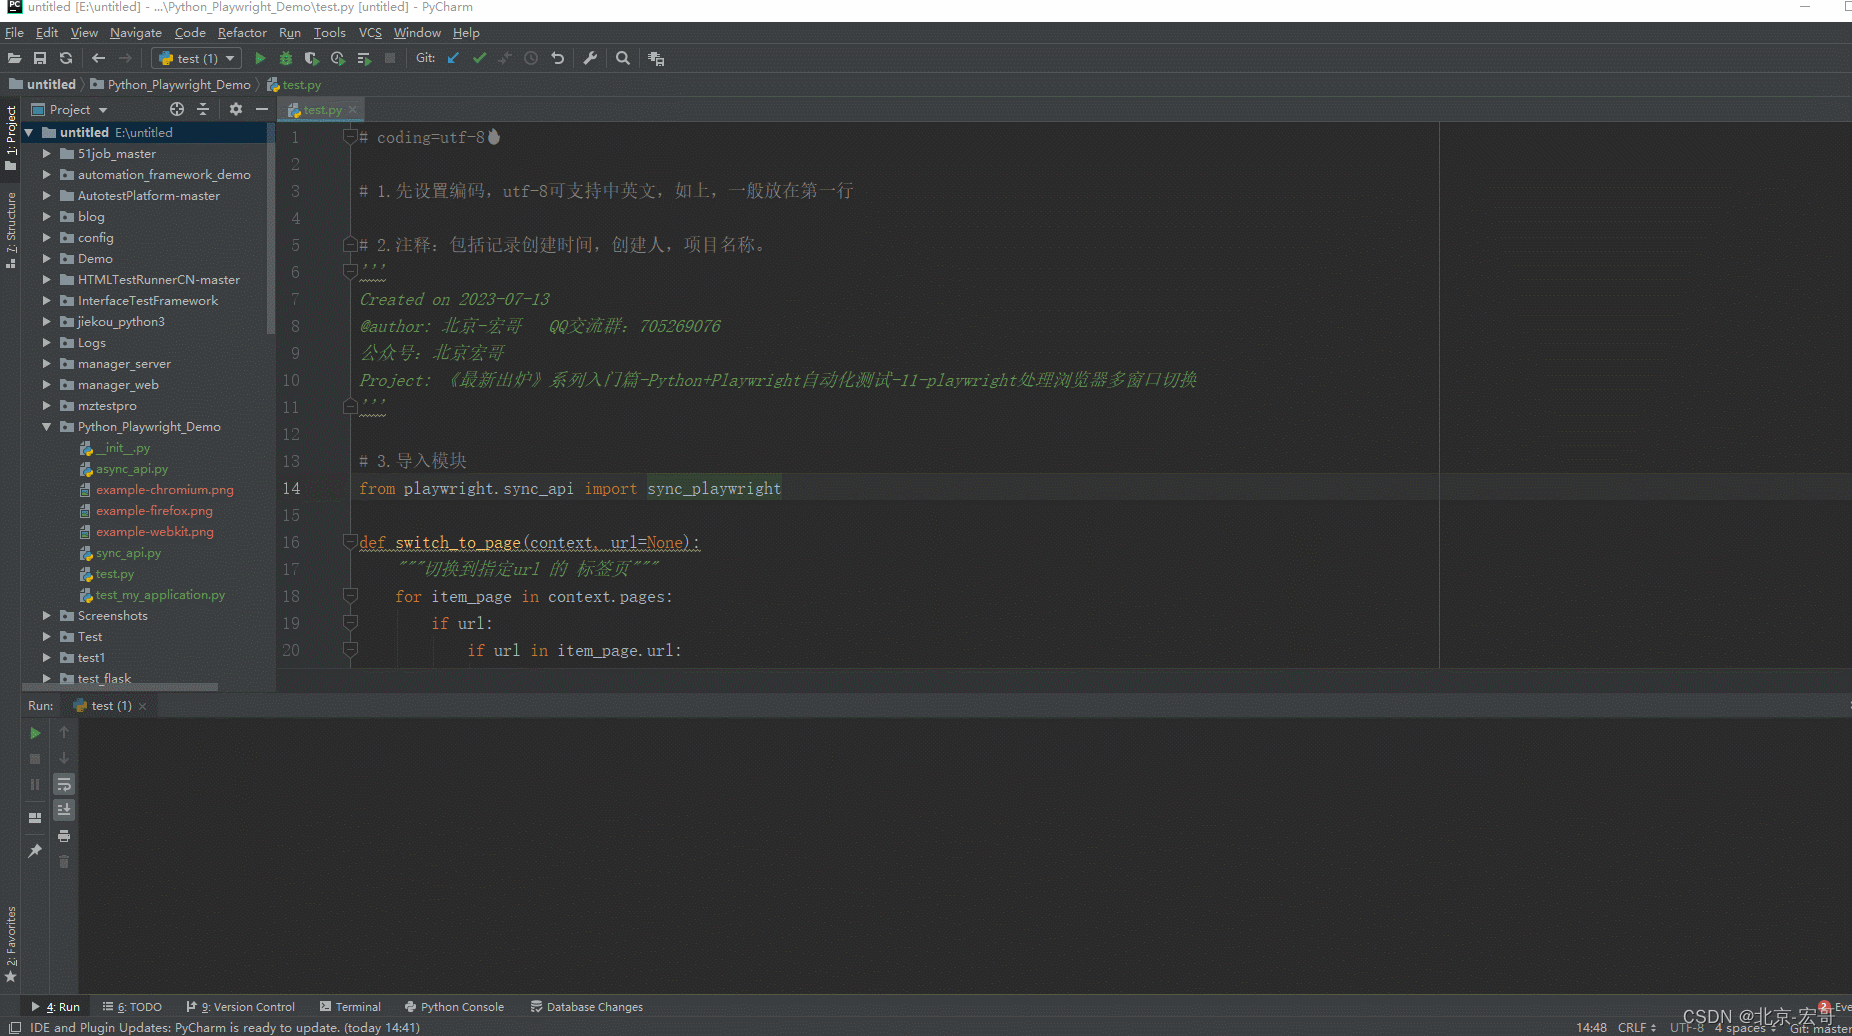Start debugging with the bug icon

pos(286,58)
